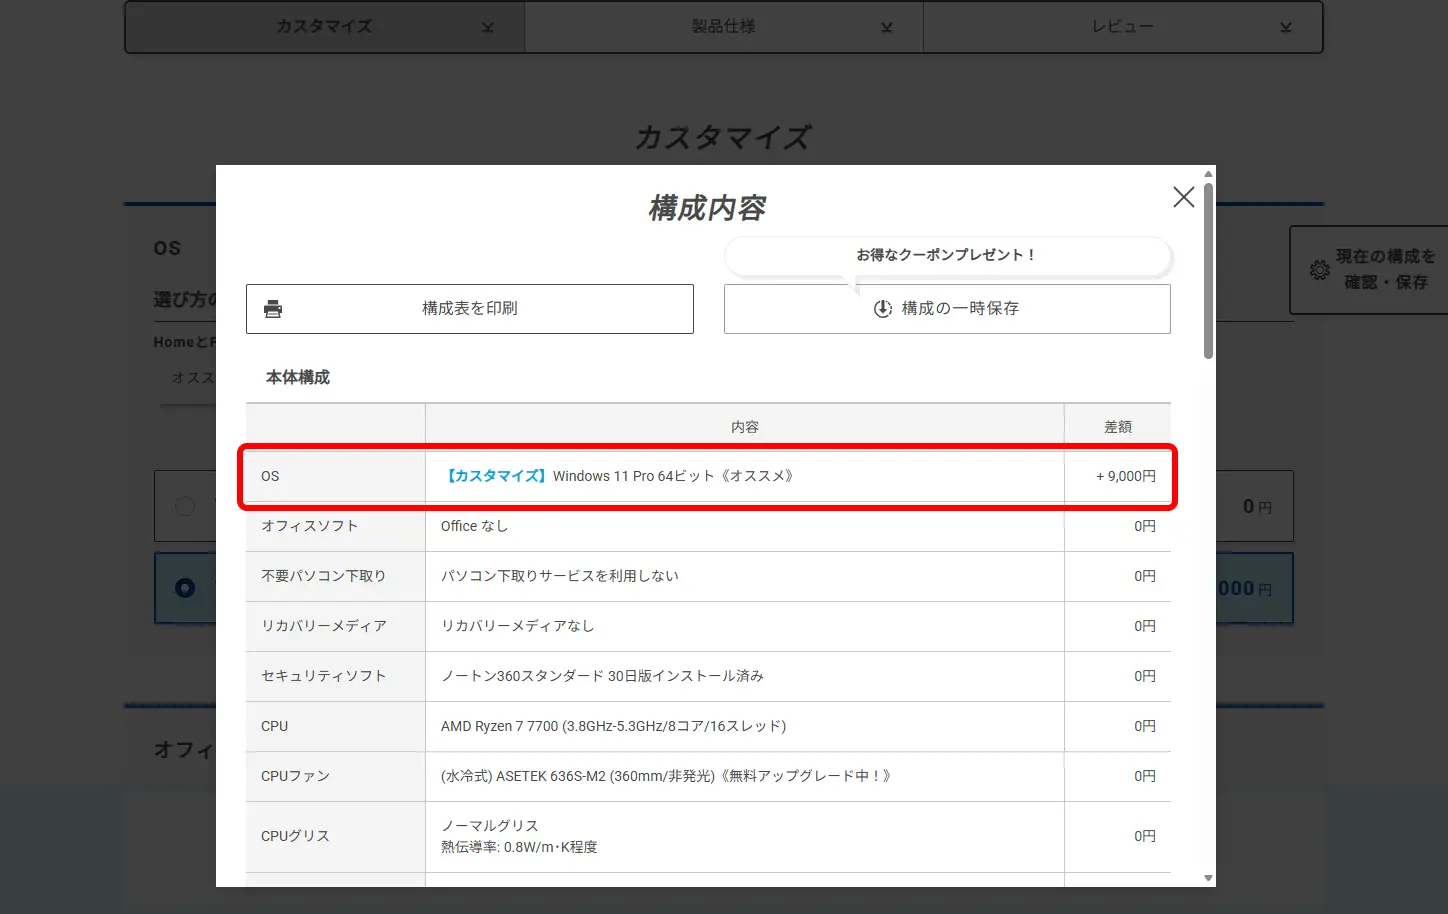1448x914 pixels.
Task: Expand the 製品仕様 tab chevron
Action: [886, 27]
